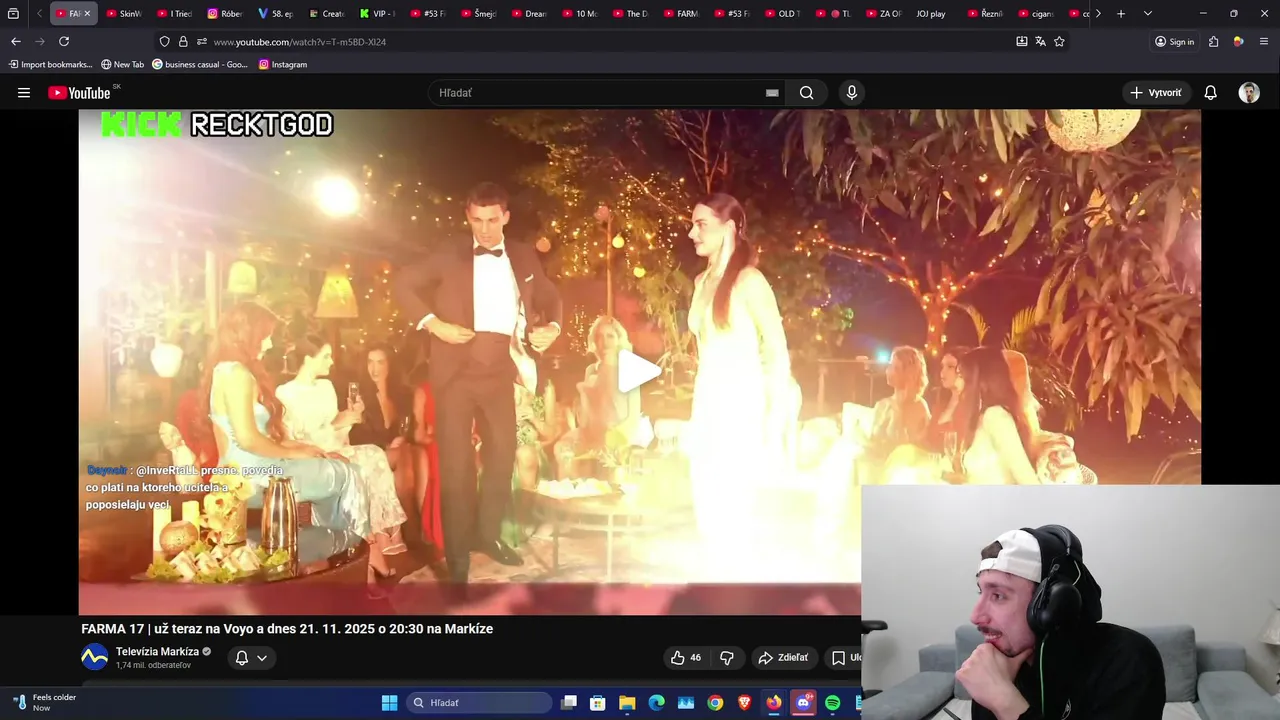
Task: Open tracking protection shield icon
Action: 164,41
